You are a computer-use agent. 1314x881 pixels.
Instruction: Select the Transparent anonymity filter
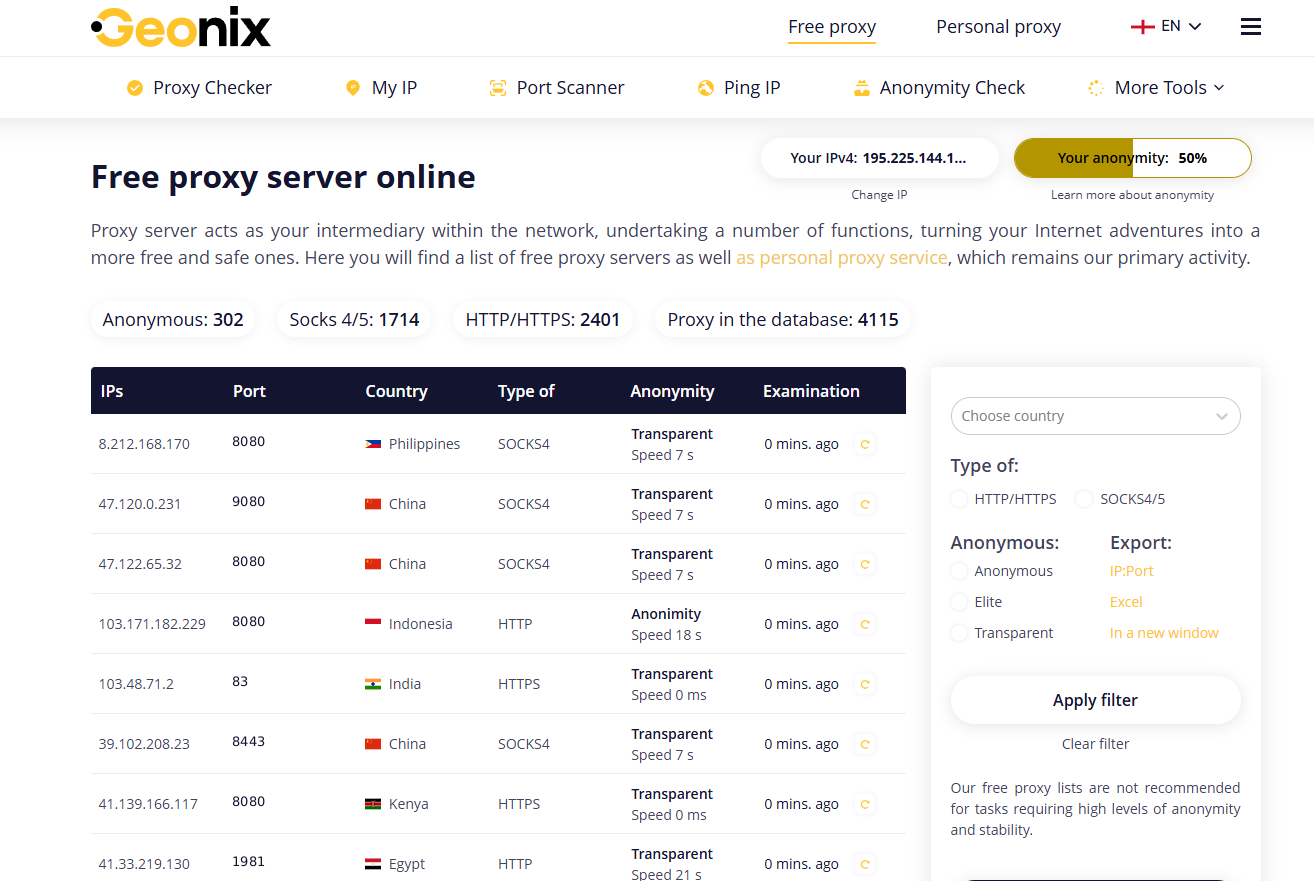(959, 633)
